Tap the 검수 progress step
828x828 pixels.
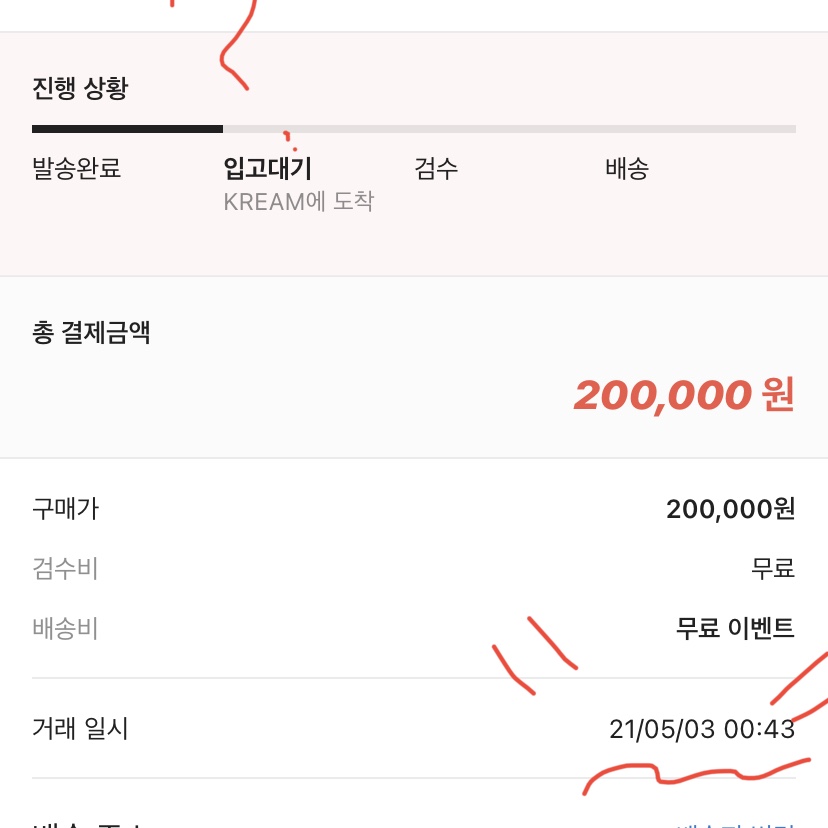(x=436, y=168)
